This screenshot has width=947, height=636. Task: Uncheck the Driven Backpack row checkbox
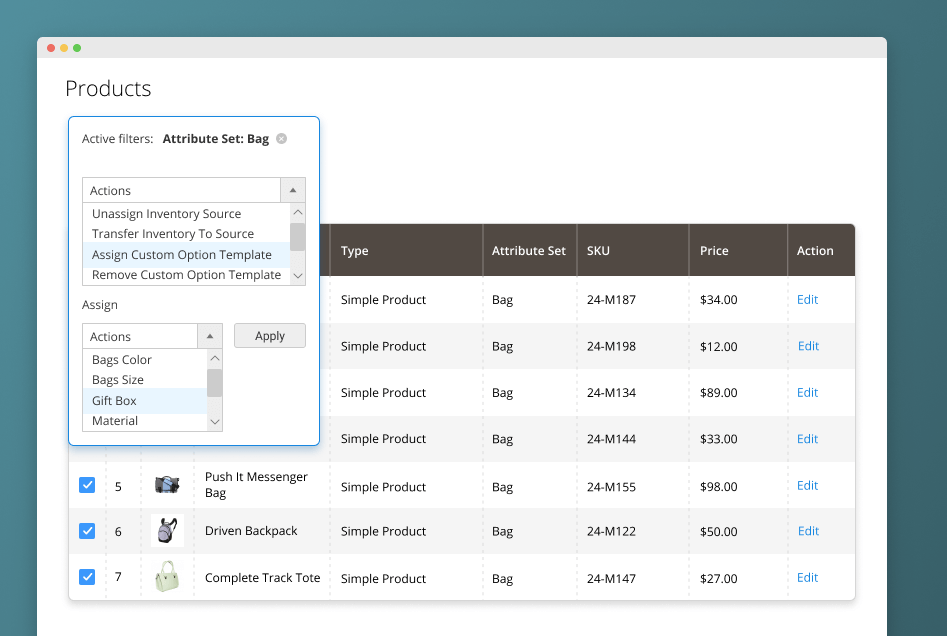pos(87,531)
